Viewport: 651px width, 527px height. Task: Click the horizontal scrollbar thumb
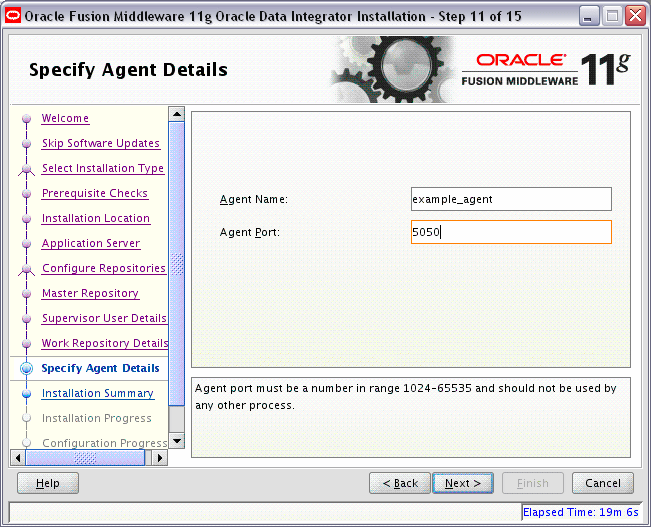coord(85,458)
